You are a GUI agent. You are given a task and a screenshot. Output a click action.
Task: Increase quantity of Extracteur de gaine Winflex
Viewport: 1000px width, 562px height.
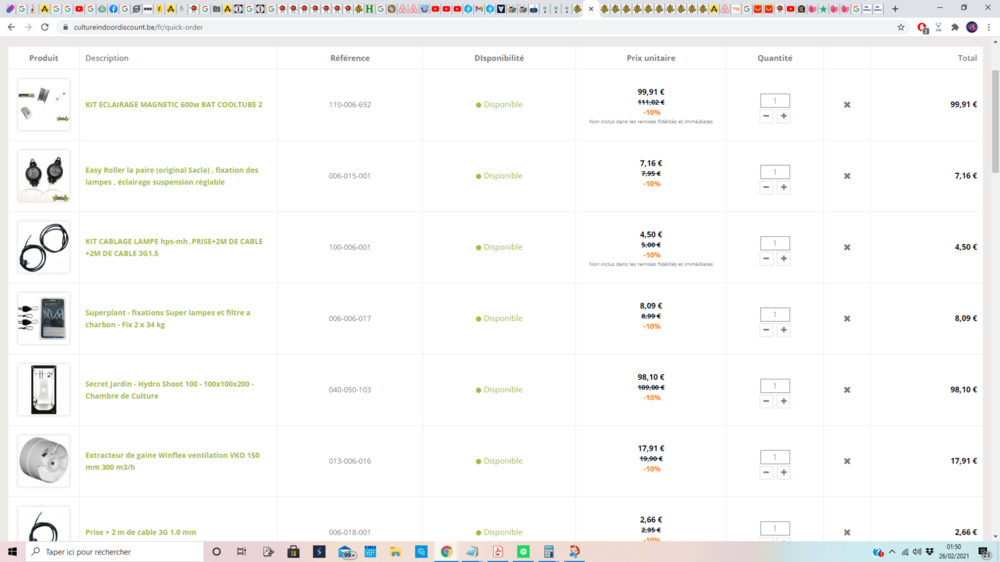[784, 473]
